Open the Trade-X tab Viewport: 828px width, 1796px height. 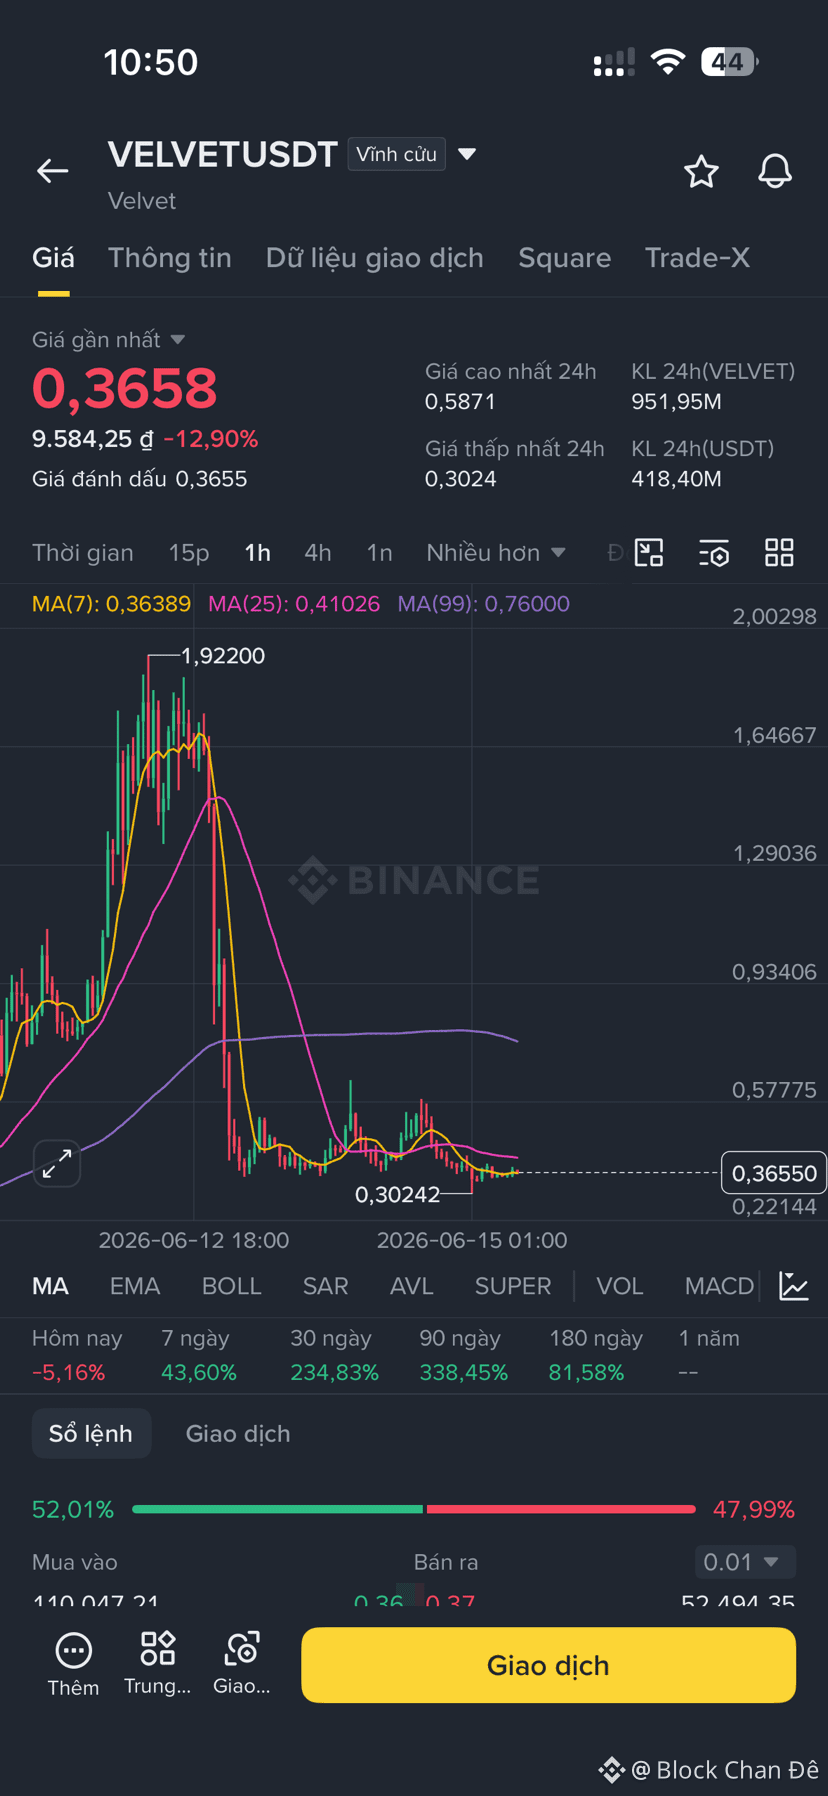[x=697, y=258]
